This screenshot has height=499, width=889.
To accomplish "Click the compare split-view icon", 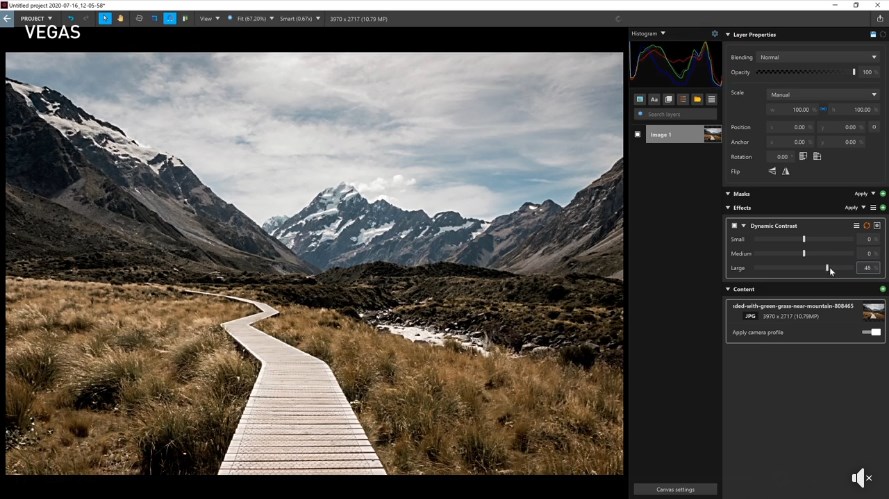I will pos(185,19).
